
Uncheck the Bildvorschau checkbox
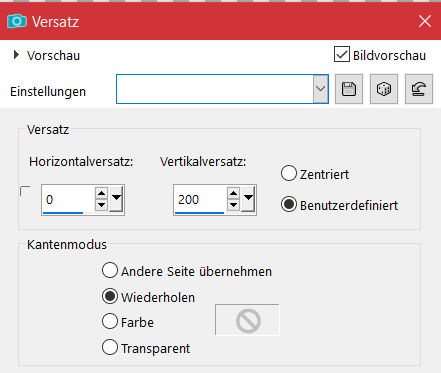(342, 54)
